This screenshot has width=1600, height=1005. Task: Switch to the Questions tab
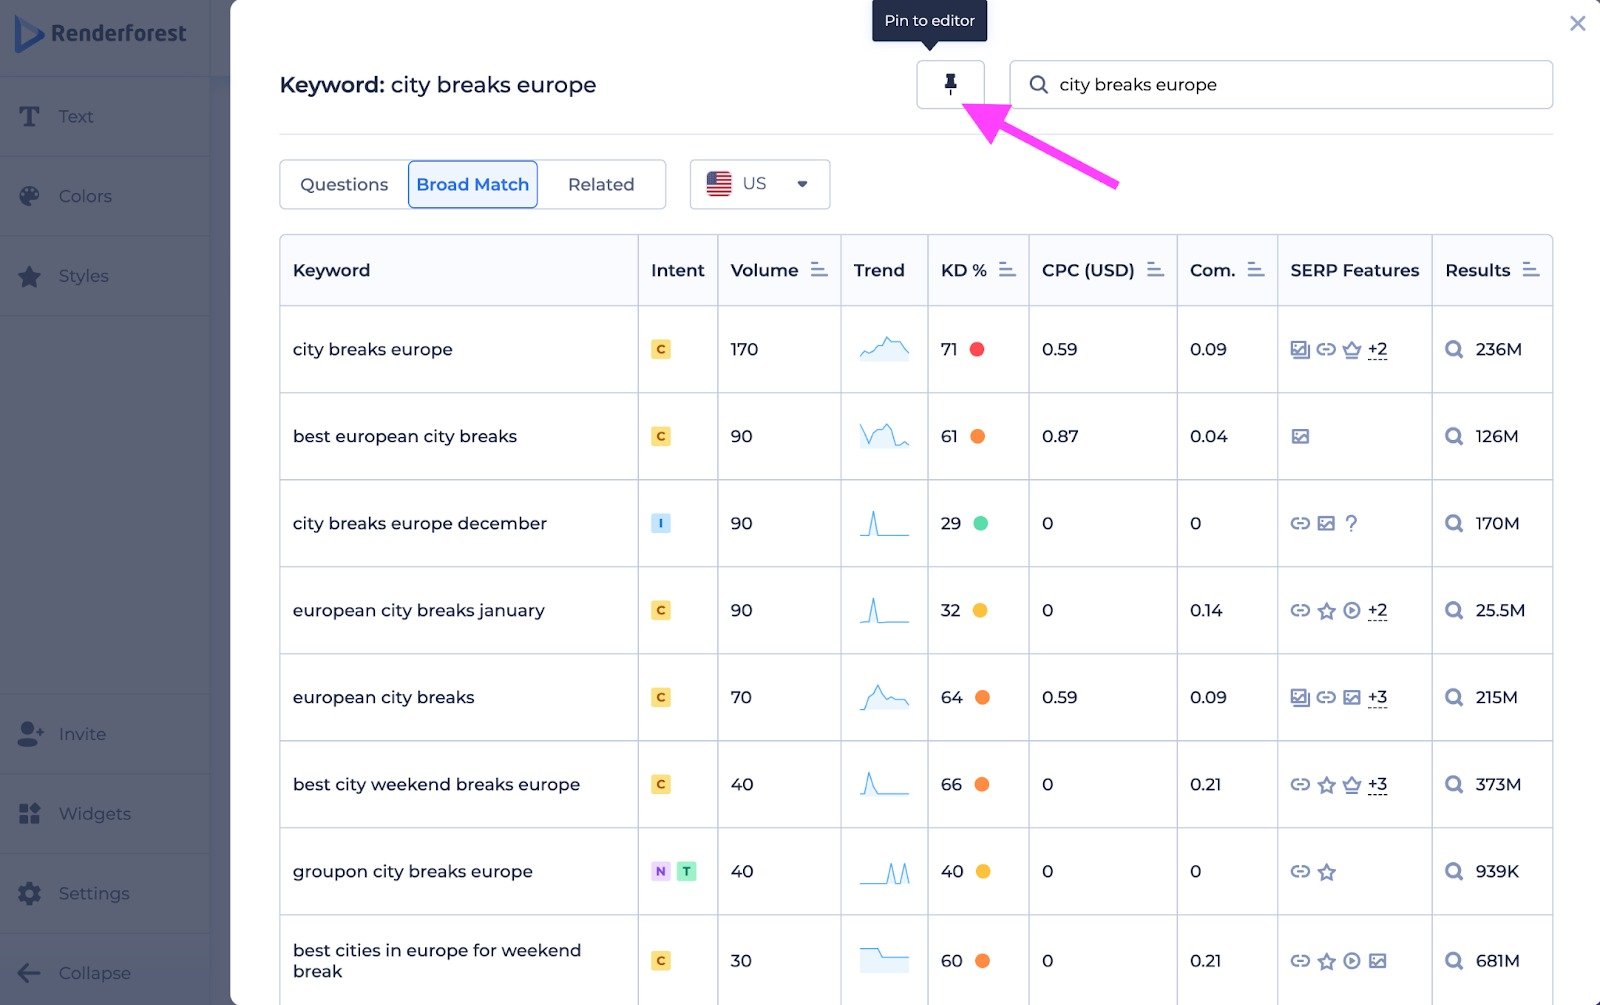coord(344,184)
